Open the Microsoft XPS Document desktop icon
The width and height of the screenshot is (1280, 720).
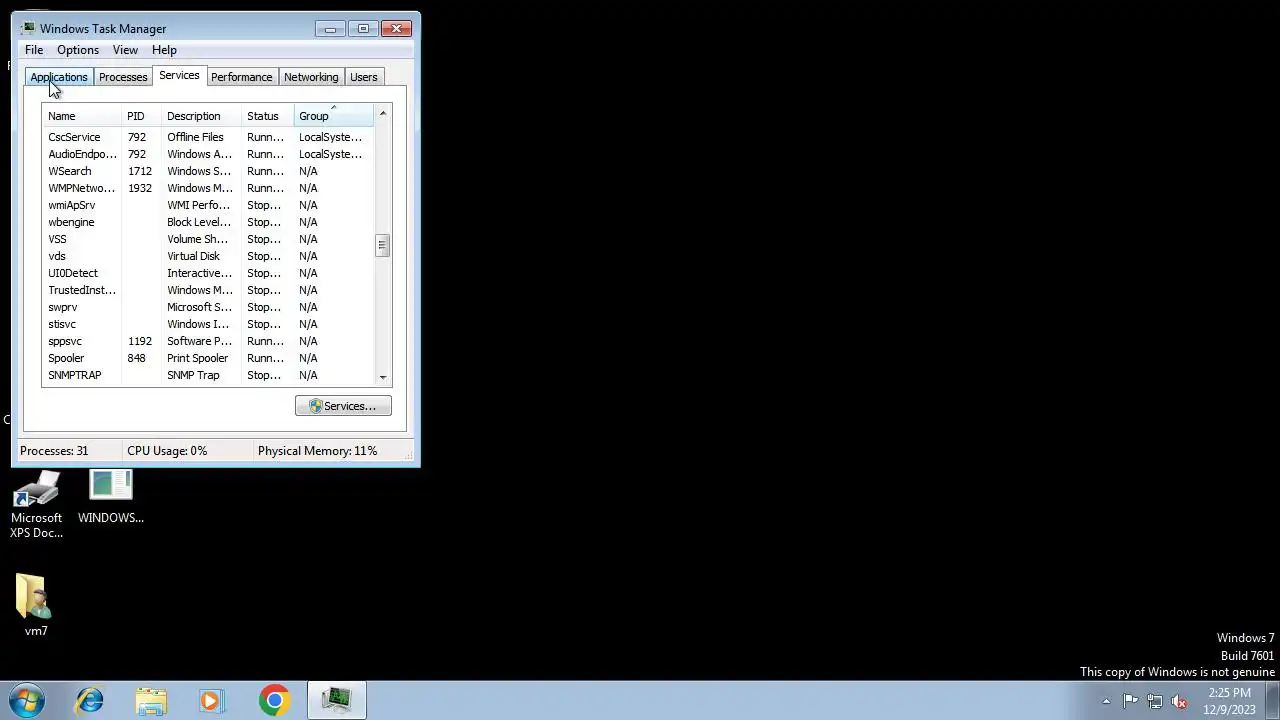(36, 506)
